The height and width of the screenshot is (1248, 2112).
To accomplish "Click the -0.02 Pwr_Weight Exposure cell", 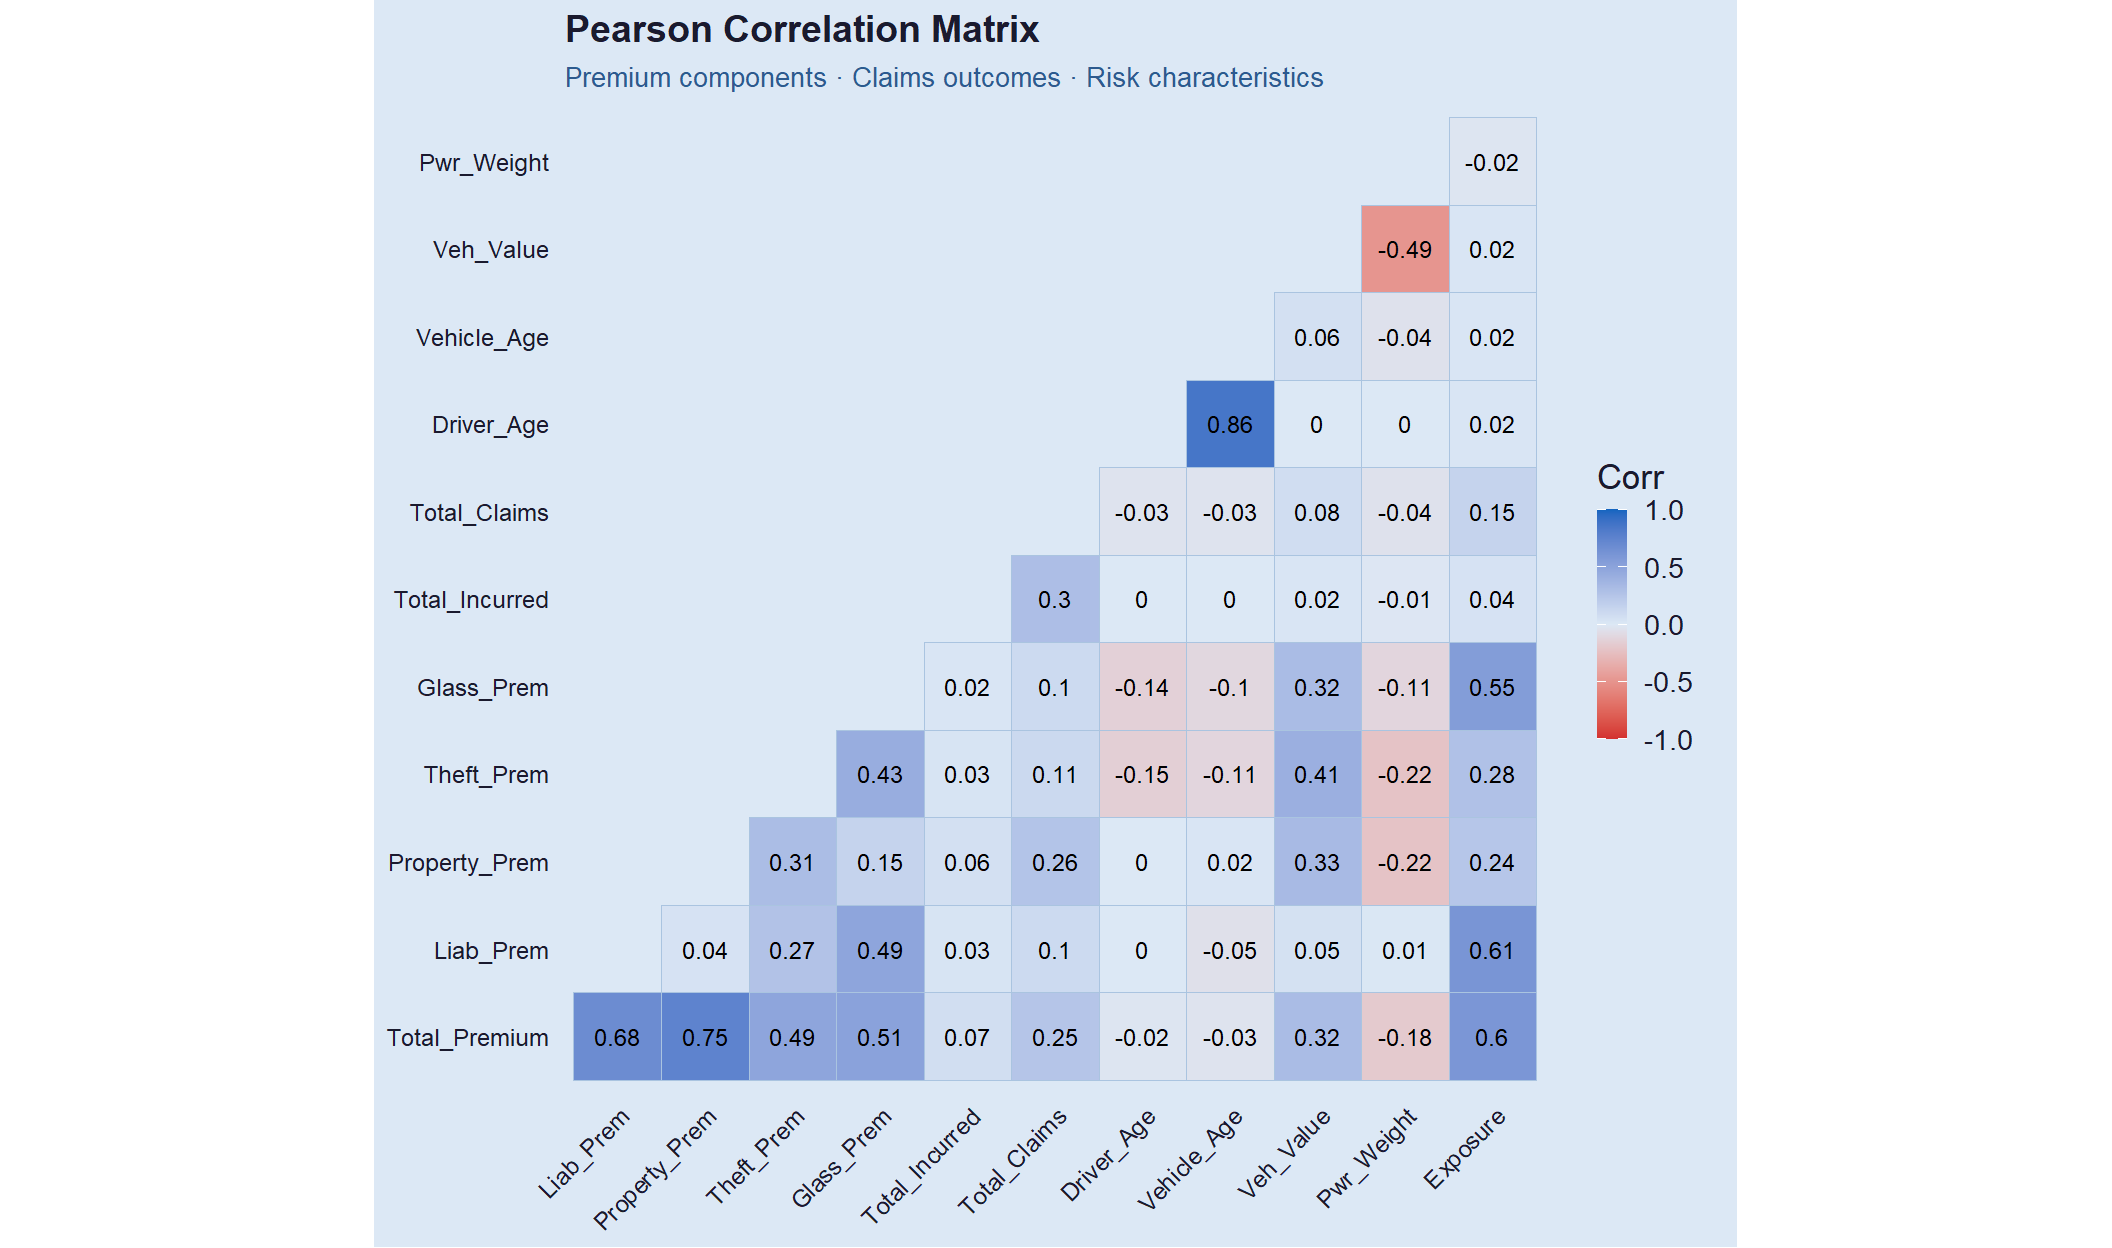I will [1492, 162].
